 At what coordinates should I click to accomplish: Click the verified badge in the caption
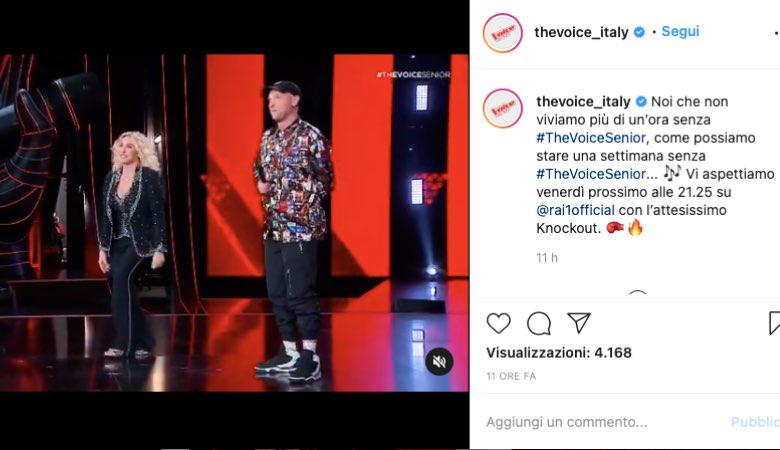point(642,101)
